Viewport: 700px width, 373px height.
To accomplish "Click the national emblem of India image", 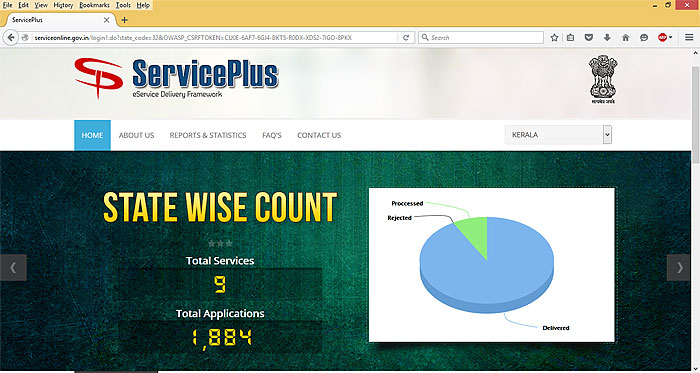I will (x=603, y=79).
